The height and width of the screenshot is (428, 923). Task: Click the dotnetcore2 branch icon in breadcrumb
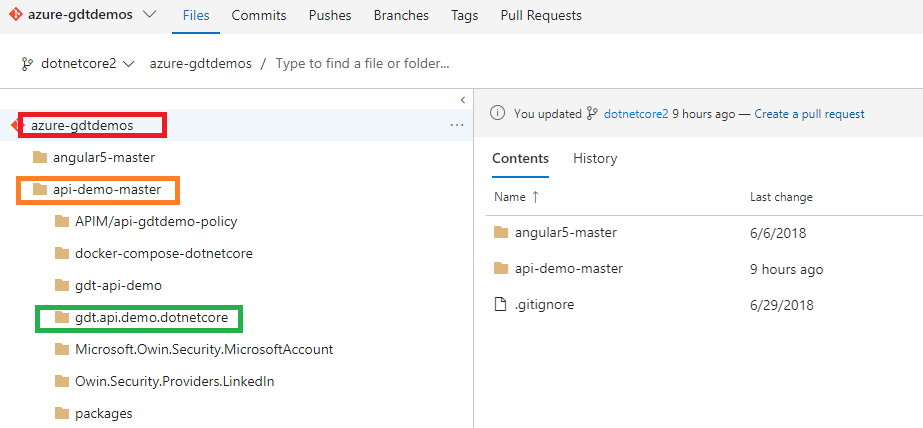[x=26, y=64]
